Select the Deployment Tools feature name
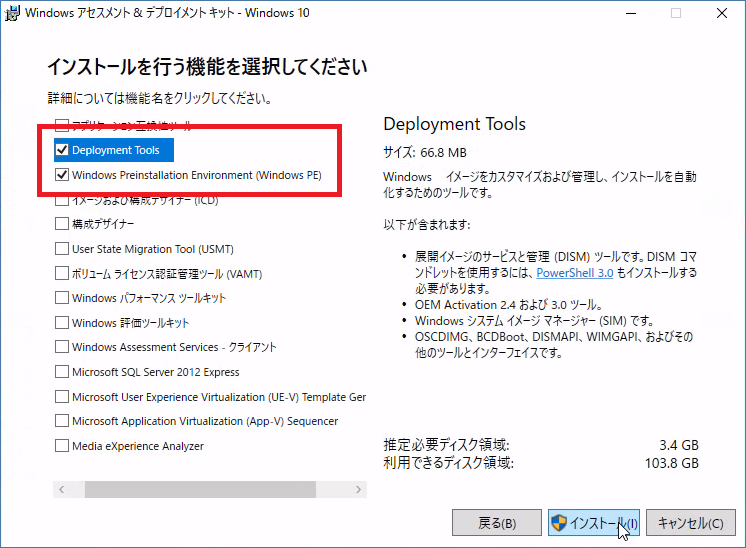 [116, 150]
